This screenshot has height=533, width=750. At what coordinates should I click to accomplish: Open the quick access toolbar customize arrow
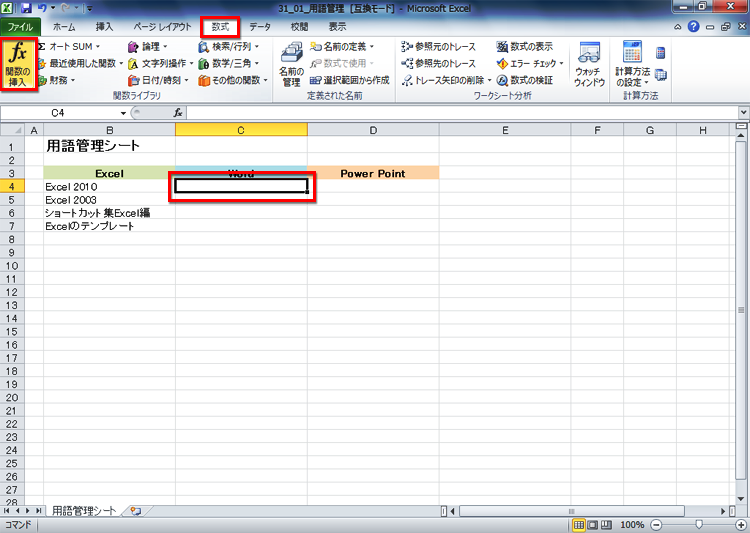click(89, 8)
